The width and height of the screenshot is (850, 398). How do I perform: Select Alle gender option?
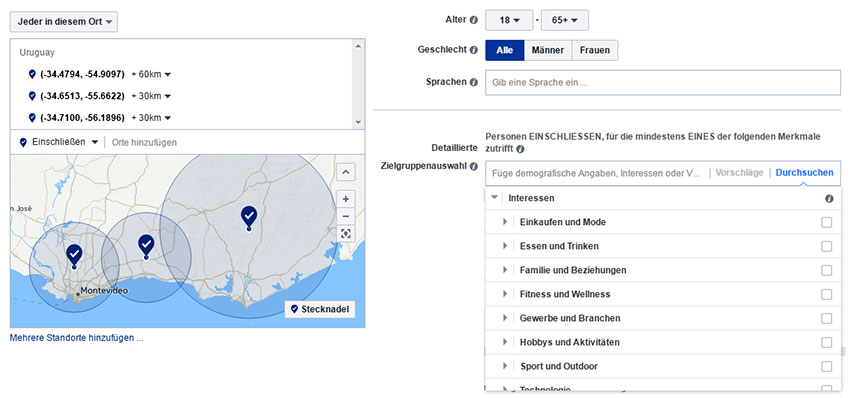pos(505,50)
